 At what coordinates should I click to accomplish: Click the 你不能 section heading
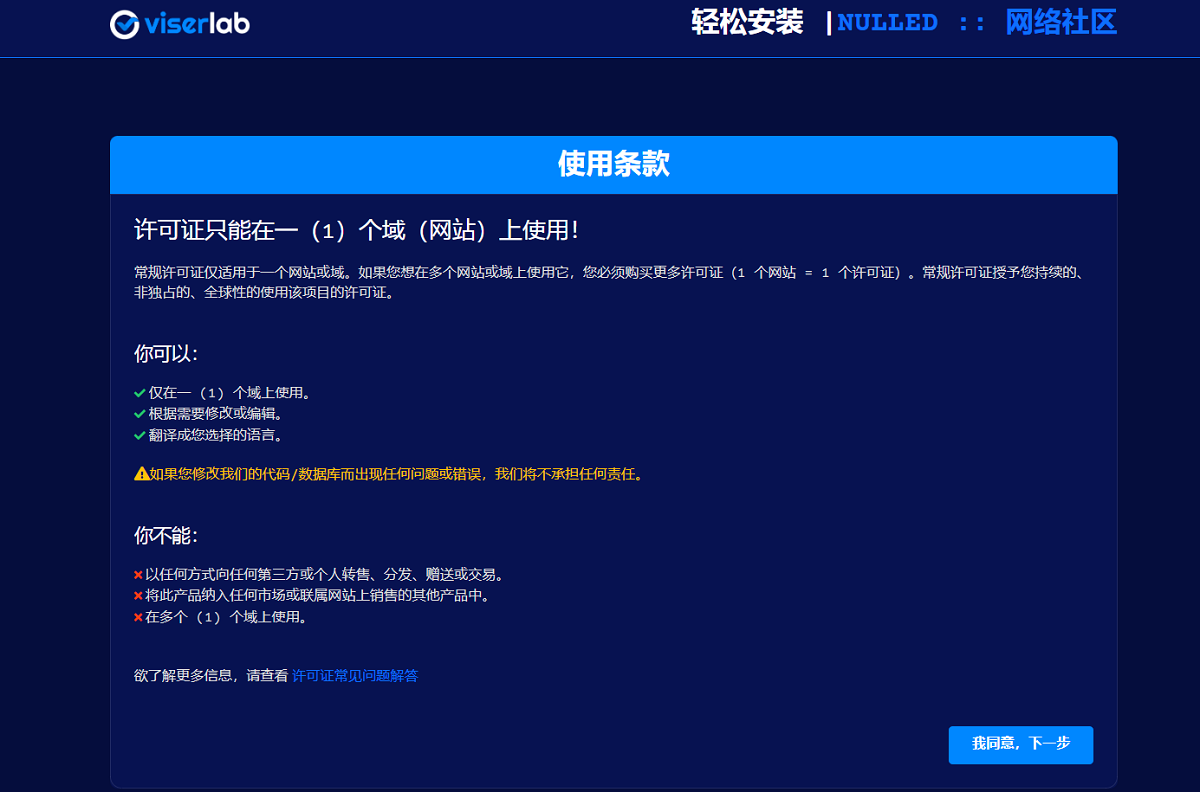pyautogui.click(x=166, y=535)
